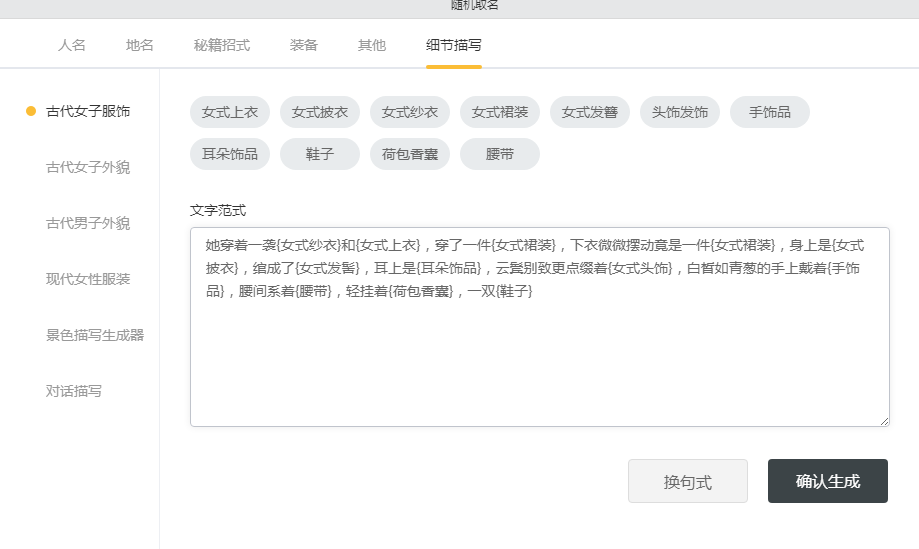Choose 古代女子服饰 in the sidebar
Screen dimensions: 919x549
[88, 111]
